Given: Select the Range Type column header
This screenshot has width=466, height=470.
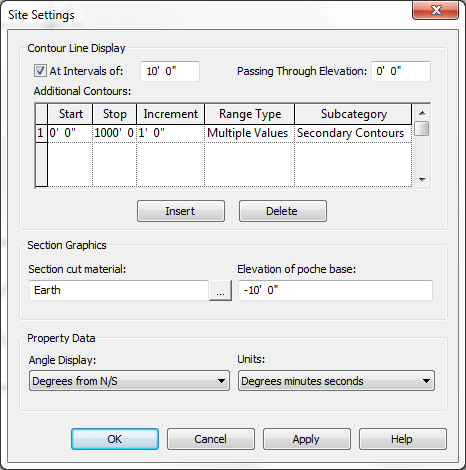Looking at the screenshot, I should 250,114.
